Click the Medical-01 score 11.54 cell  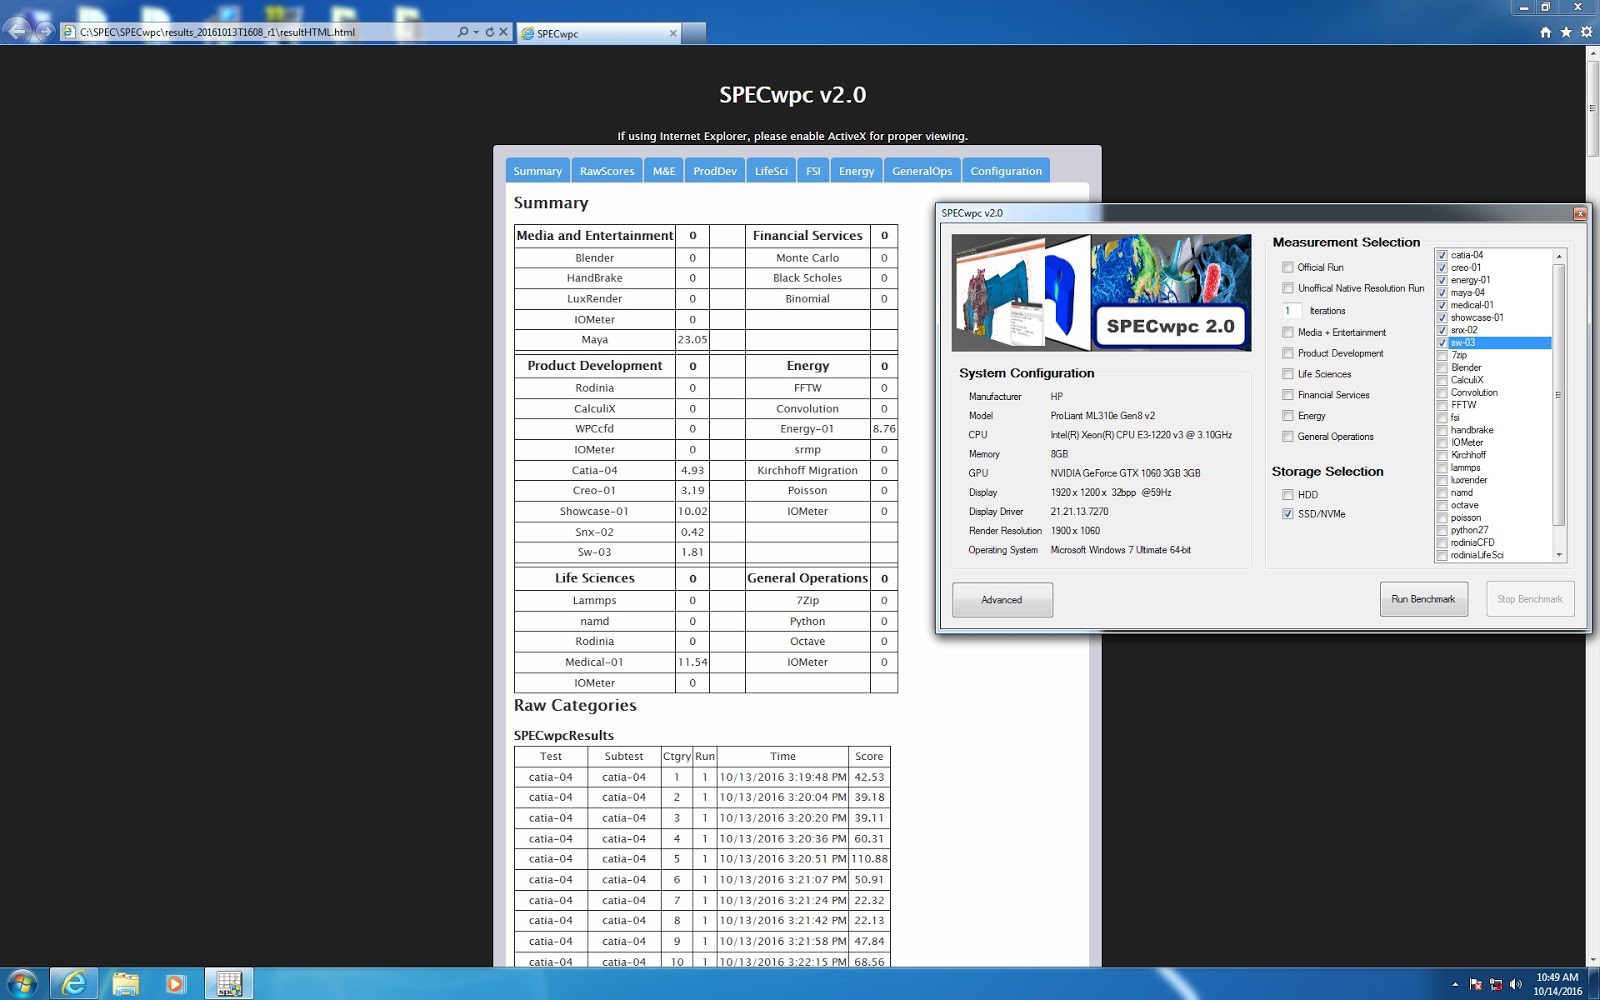click(x=692, y=662)
